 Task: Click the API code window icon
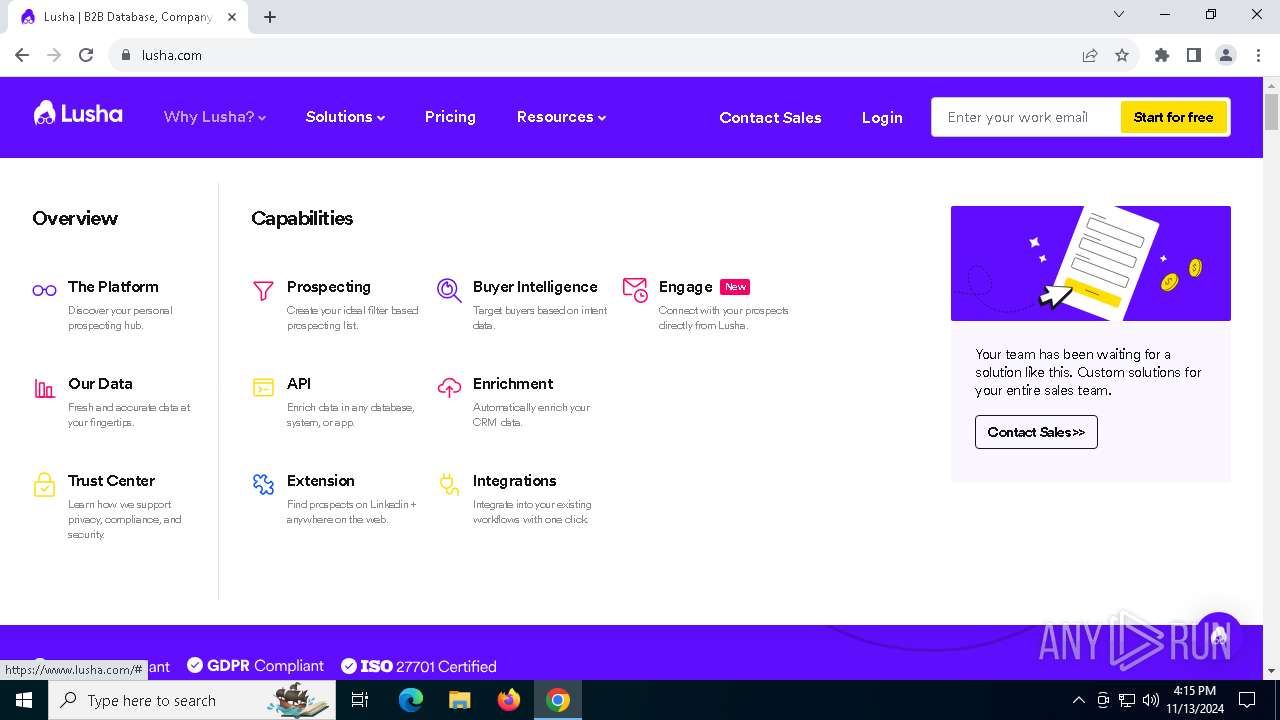click(x=263, y=388)
